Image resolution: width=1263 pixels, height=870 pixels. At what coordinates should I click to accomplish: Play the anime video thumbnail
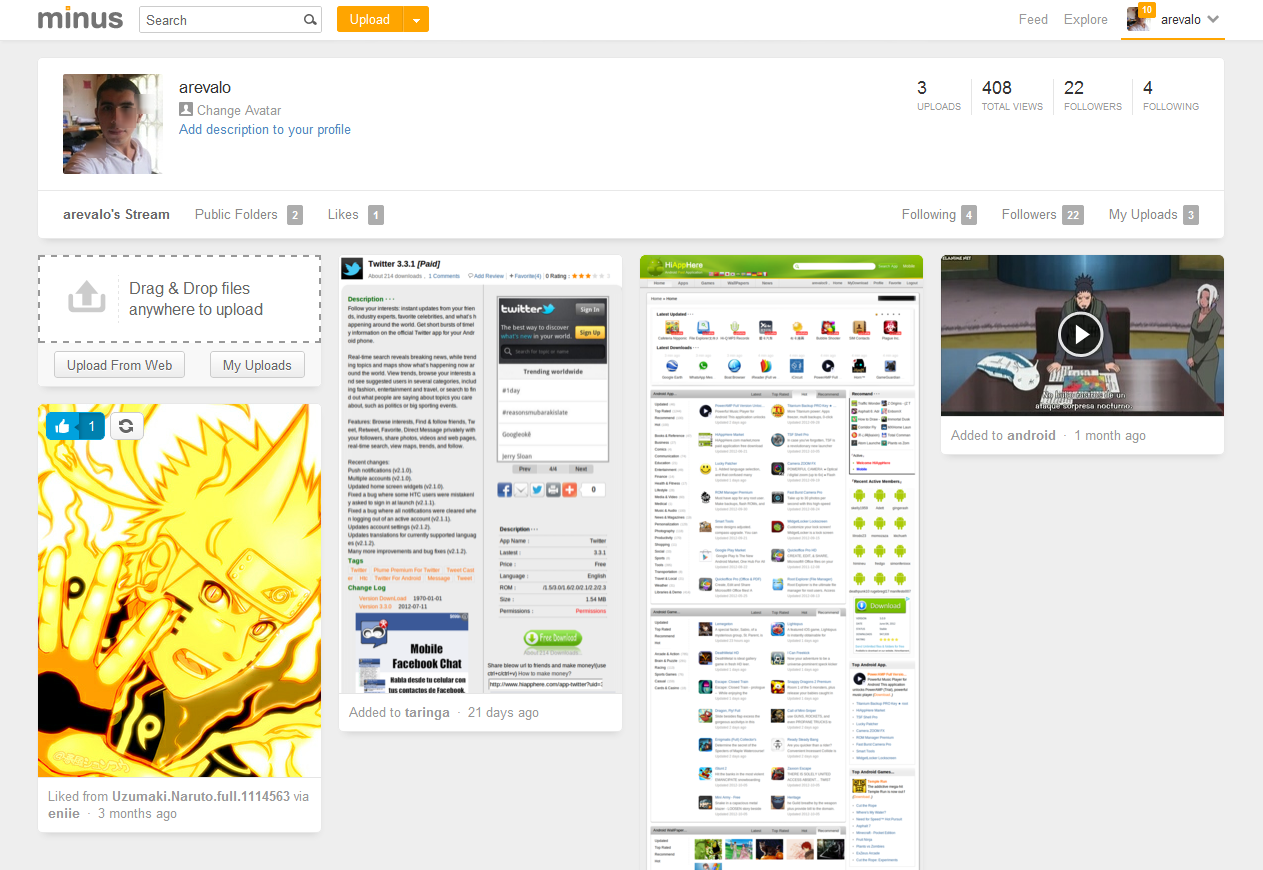(x=1080, y=335)
